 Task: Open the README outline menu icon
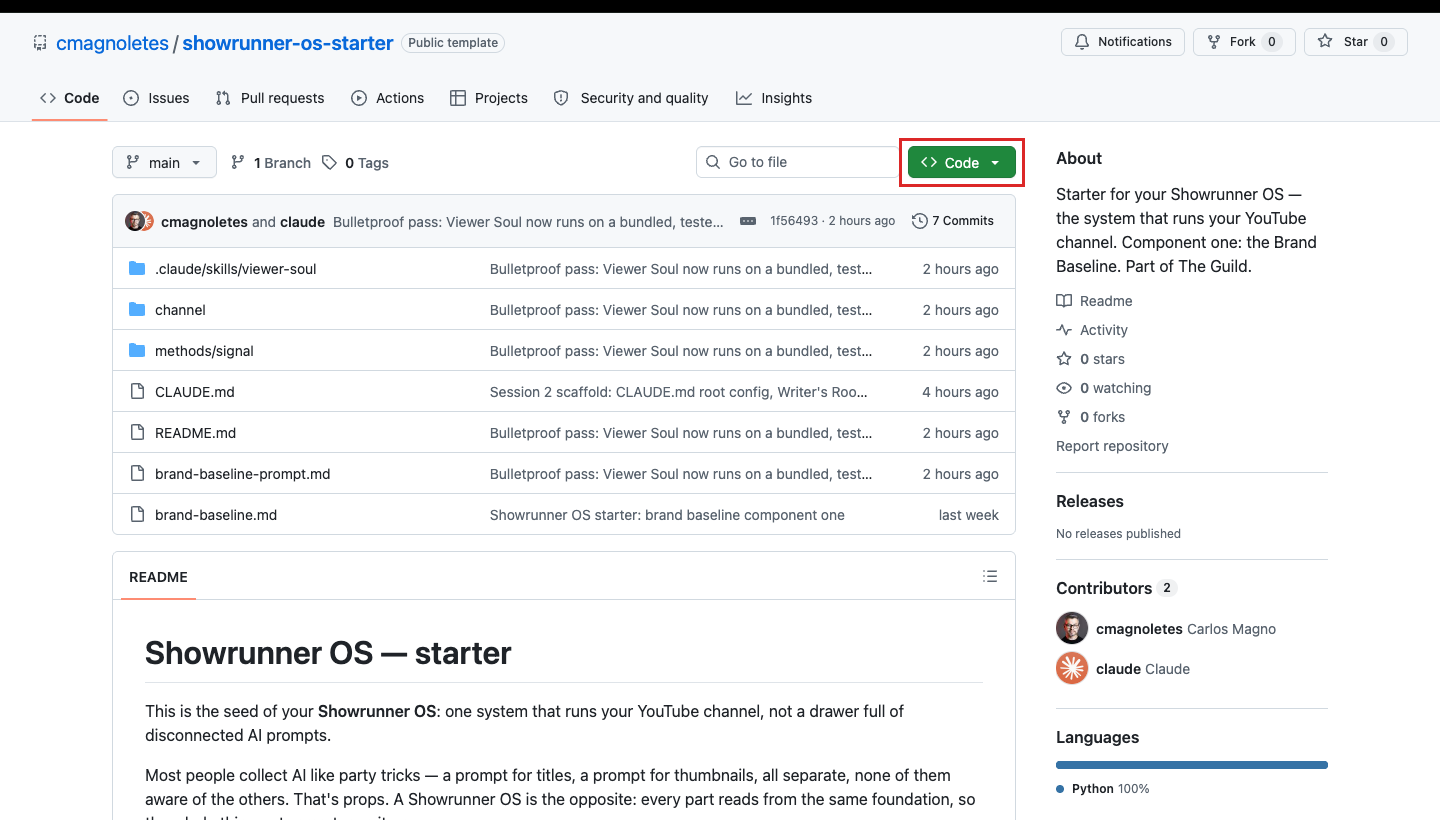point(990,576)
